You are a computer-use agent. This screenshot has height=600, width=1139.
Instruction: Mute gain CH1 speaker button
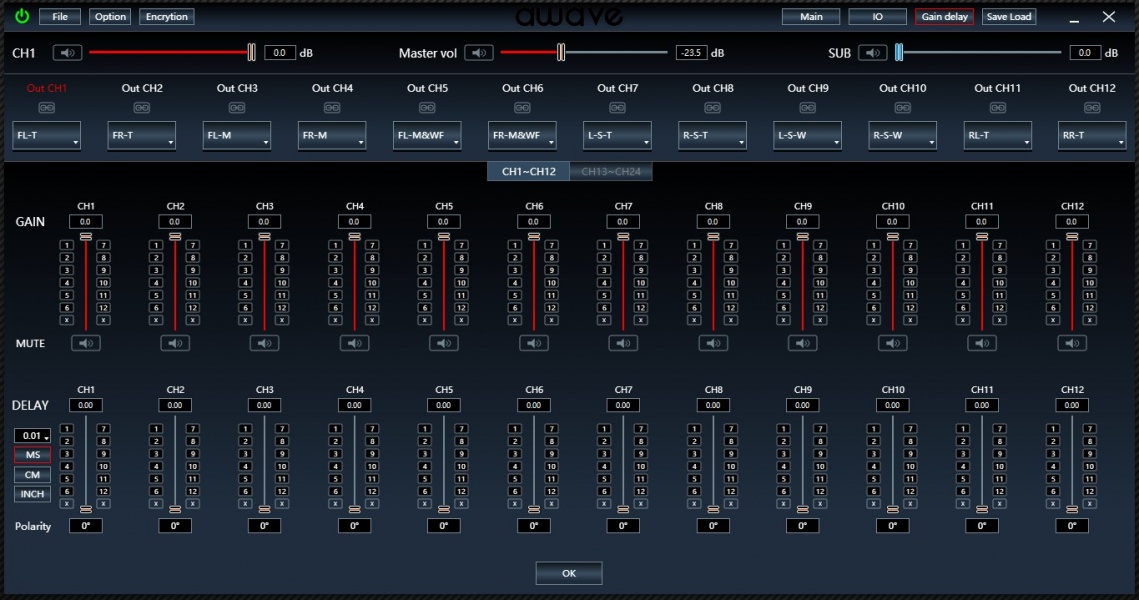coord(86,343)
